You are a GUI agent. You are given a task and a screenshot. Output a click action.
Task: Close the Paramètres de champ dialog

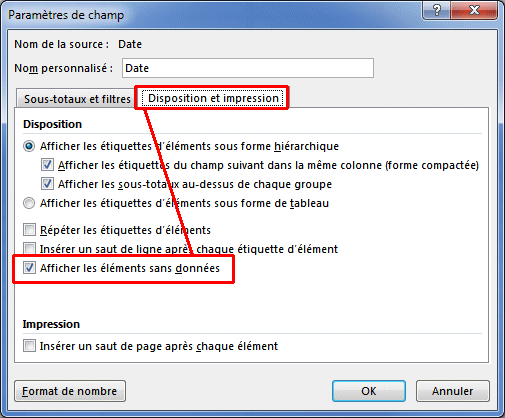click(474, 10)
